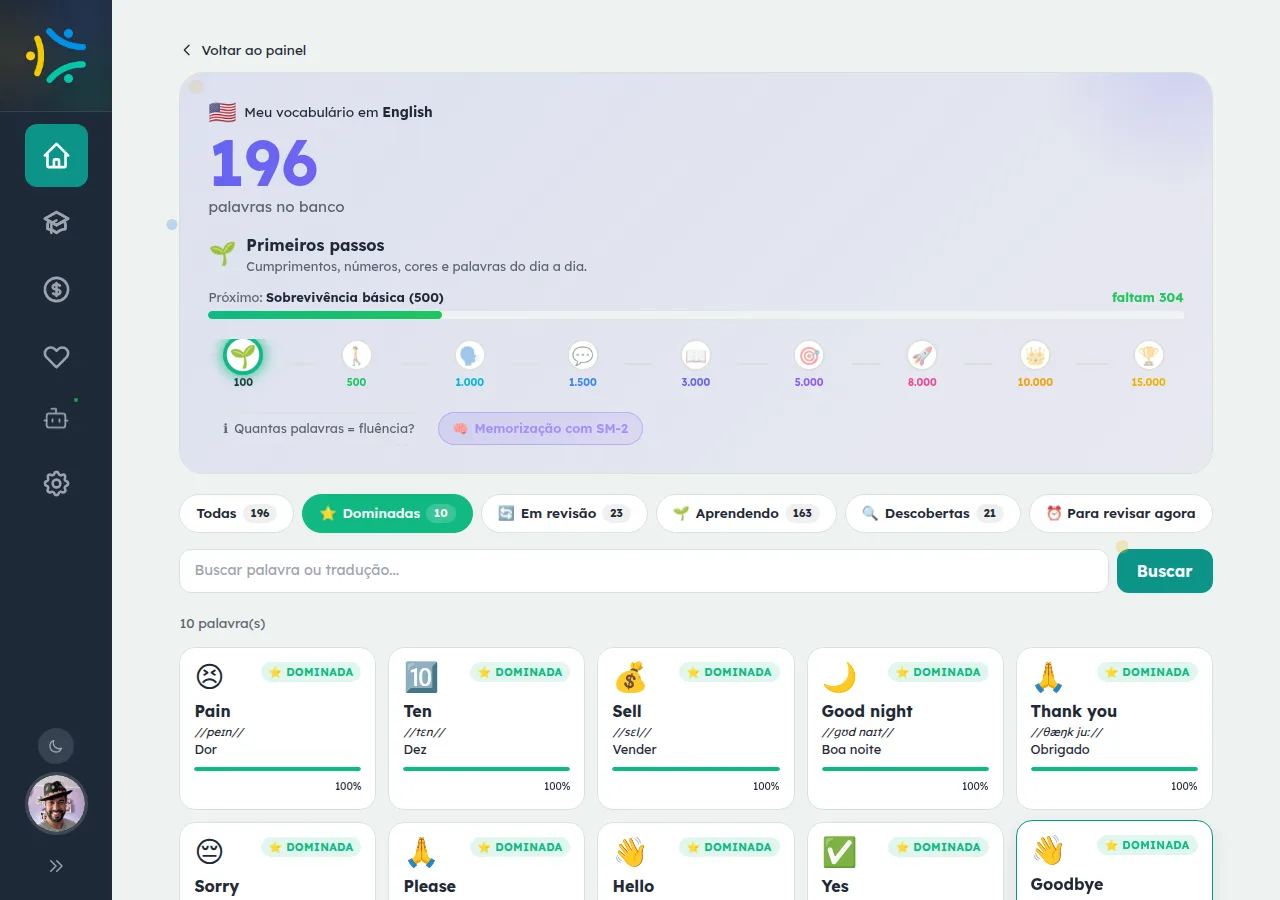Click the app logo in sidebar
This screenshot has width=1280, height=900.
56,55
